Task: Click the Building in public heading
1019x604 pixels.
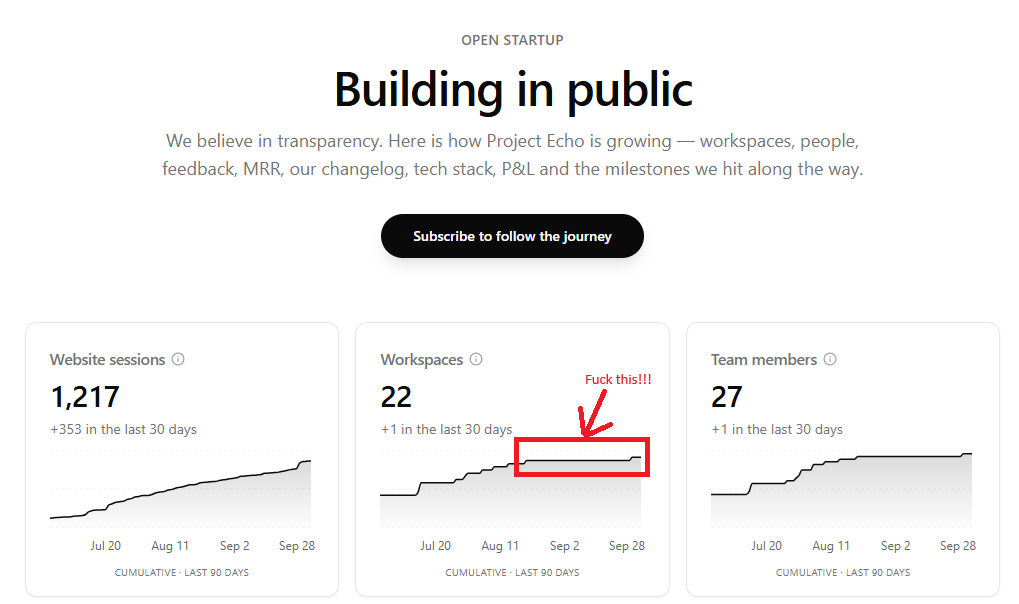Action: pos(513,90)
